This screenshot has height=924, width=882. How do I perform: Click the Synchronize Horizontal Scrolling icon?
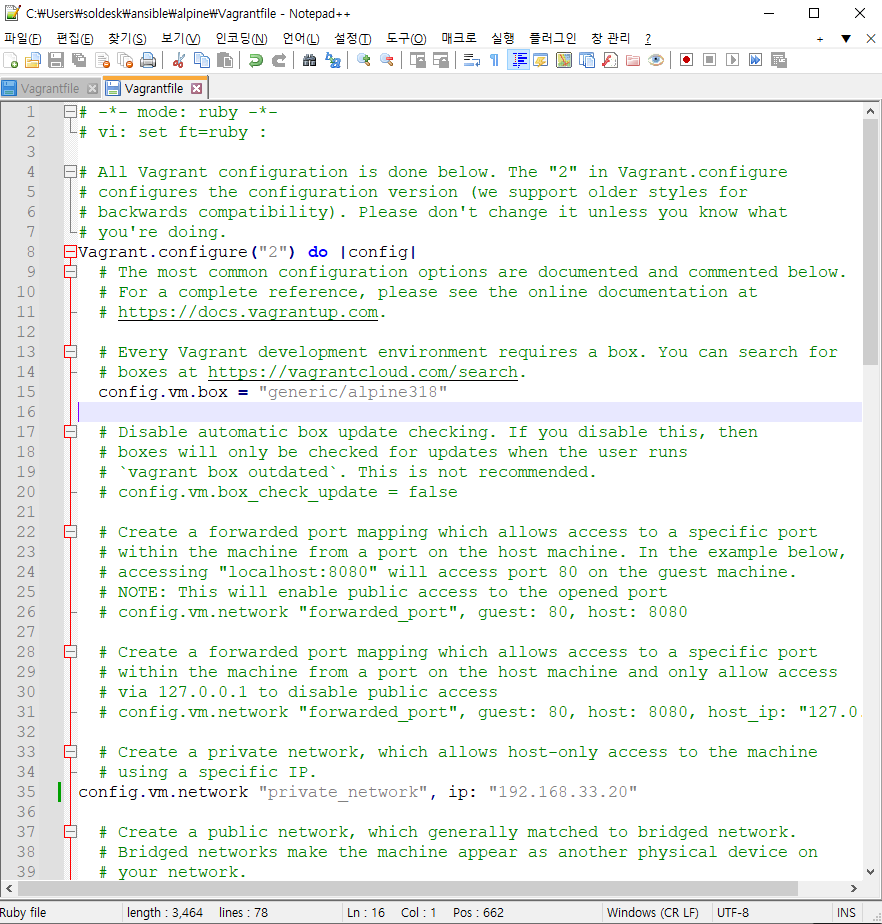point(441,60)
